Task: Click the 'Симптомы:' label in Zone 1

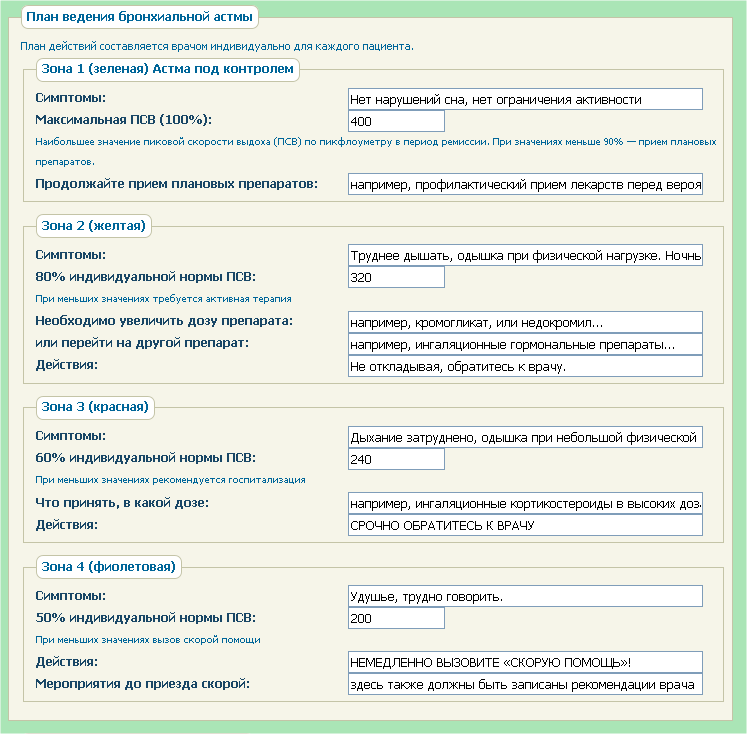Action: [x=71, y=98]
